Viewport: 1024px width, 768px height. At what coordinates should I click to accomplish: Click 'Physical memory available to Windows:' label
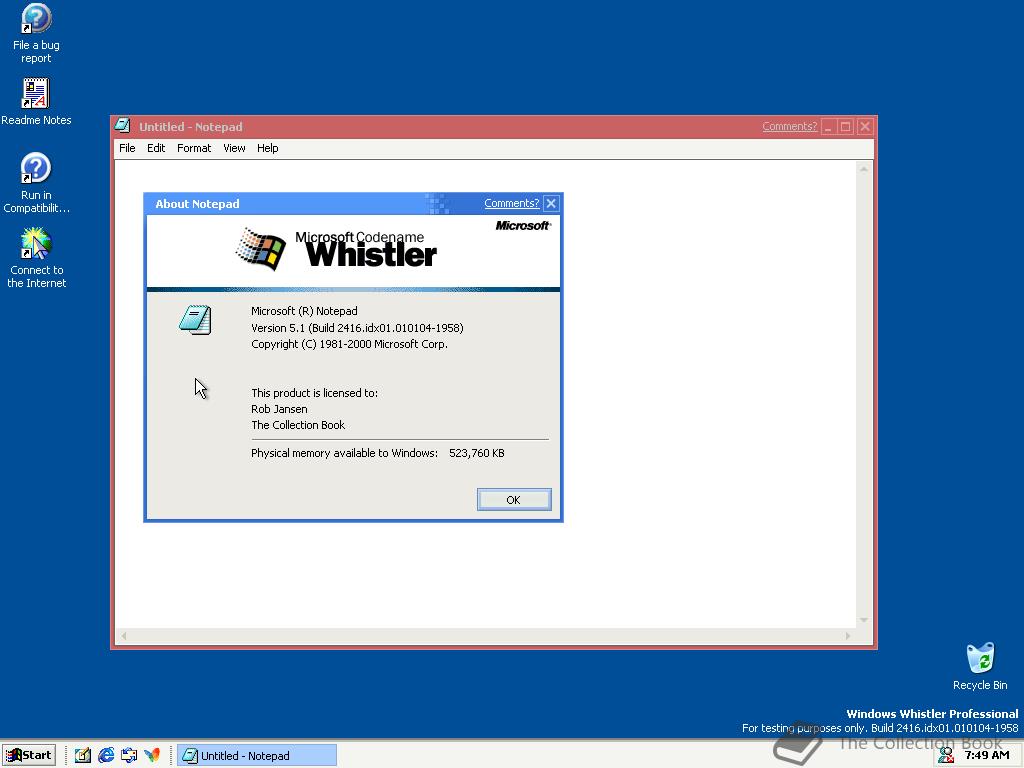click(x=344, y=453)
